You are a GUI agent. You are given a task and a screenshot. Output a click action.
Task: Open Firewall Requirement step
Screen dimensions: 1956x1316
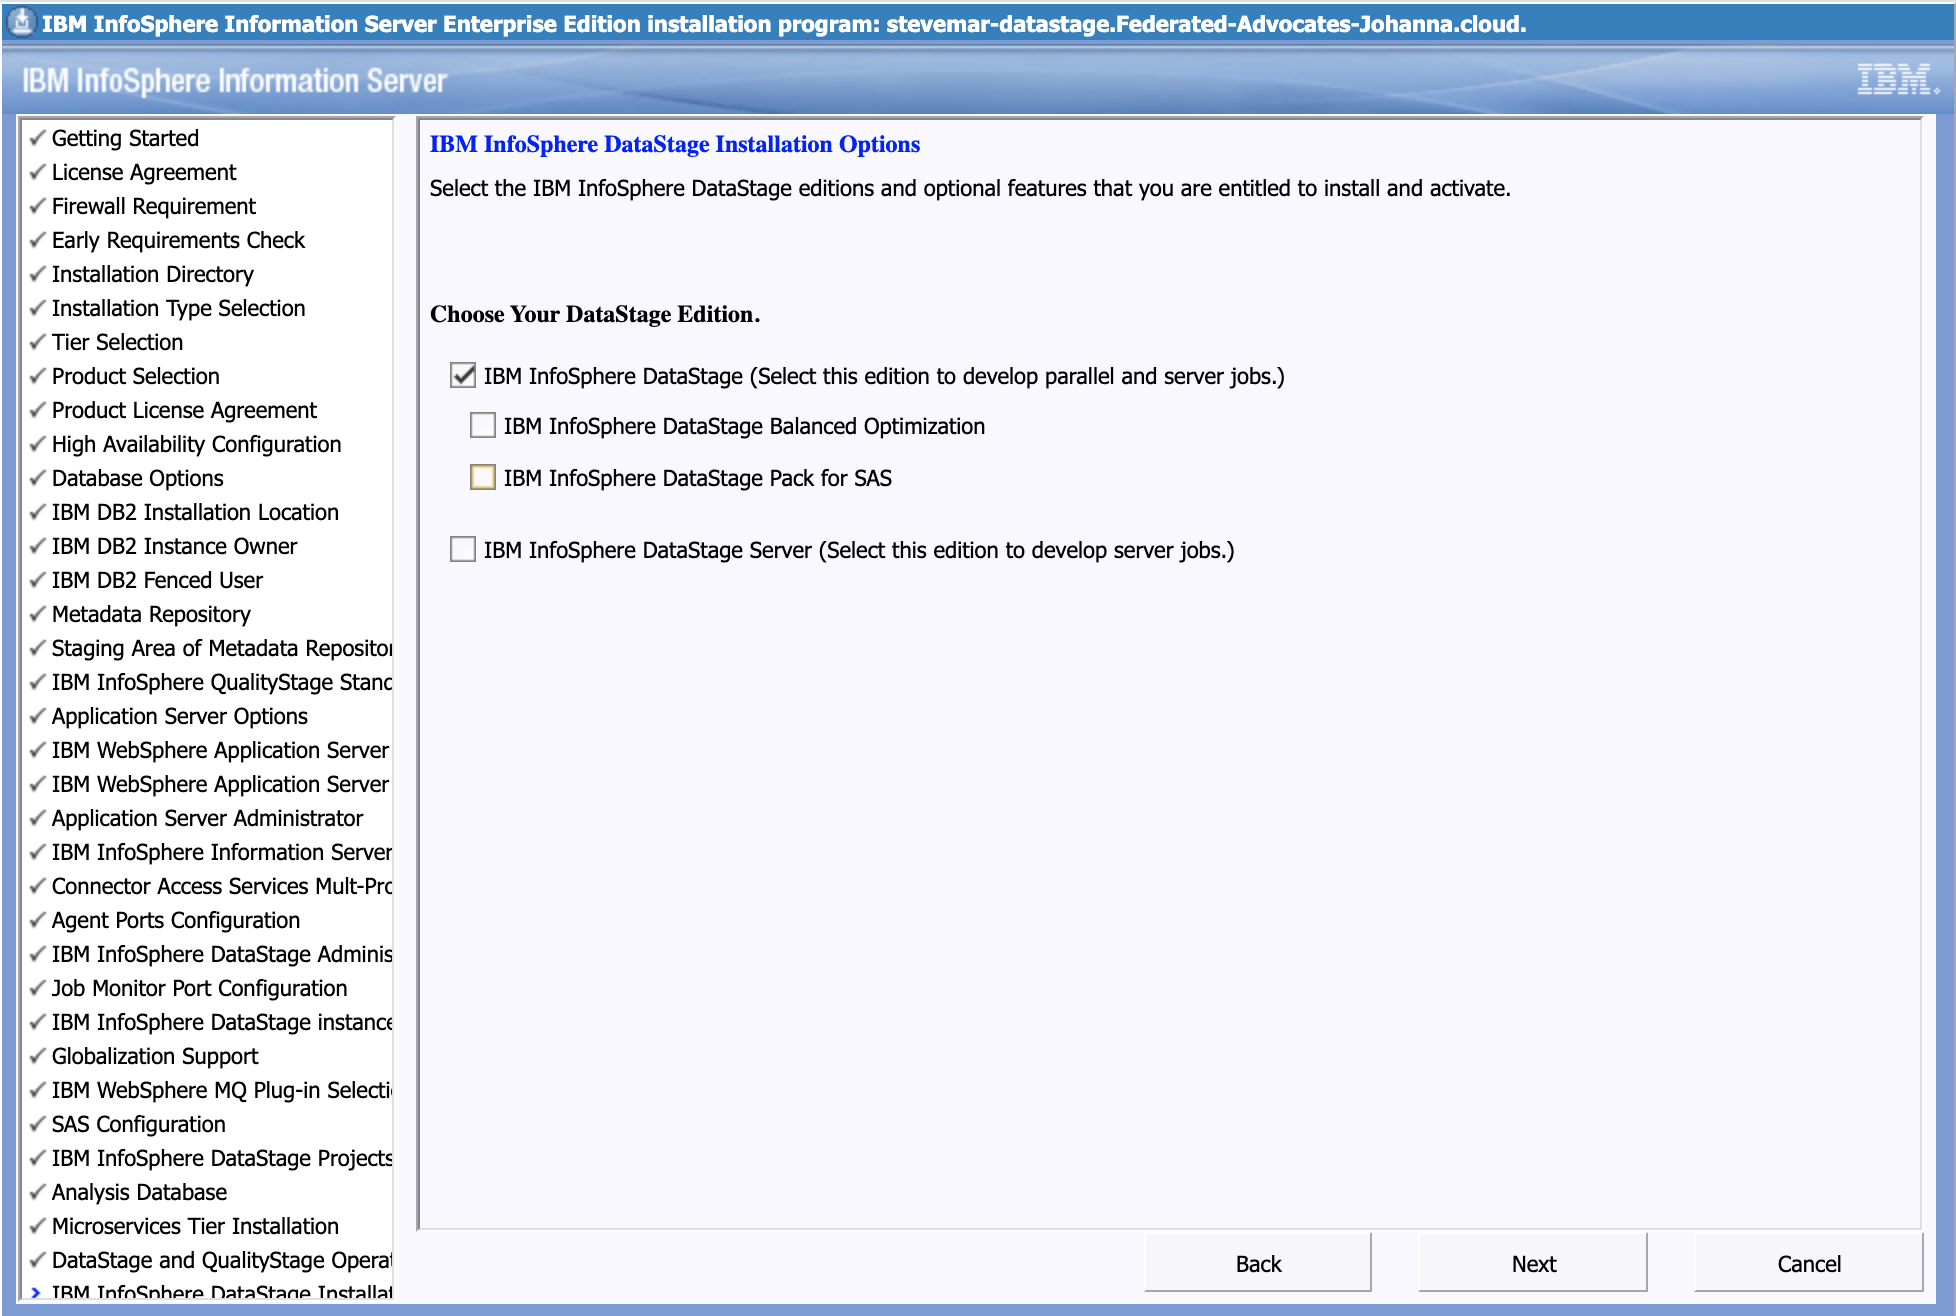pos(154,206)
